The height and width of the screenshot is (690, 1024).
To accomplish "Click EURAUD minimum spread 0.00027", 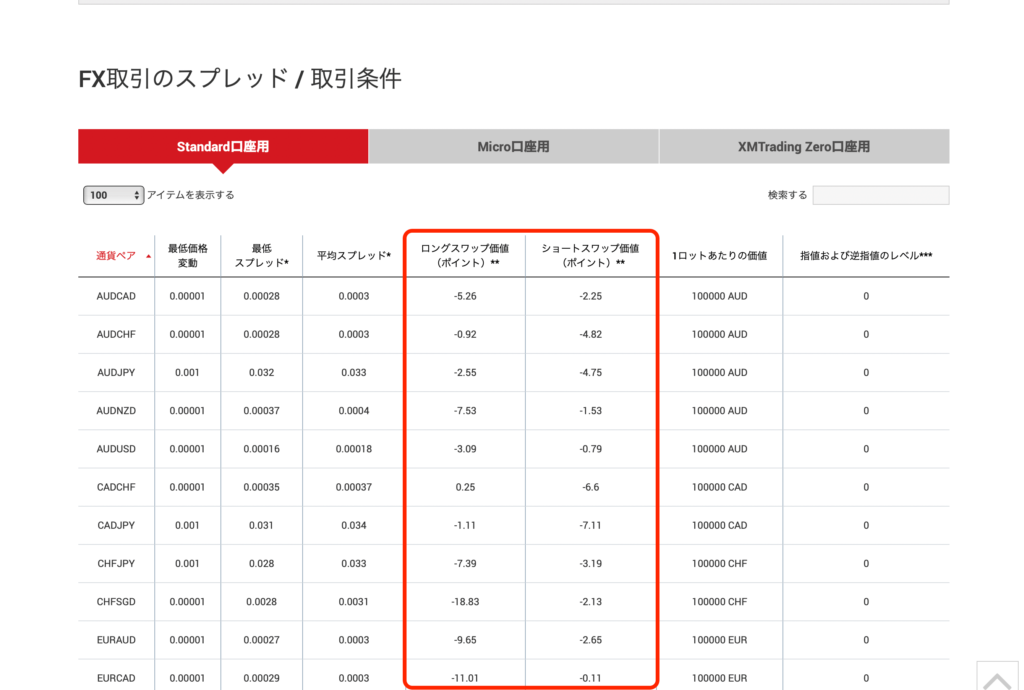I will tap(261, 640).
